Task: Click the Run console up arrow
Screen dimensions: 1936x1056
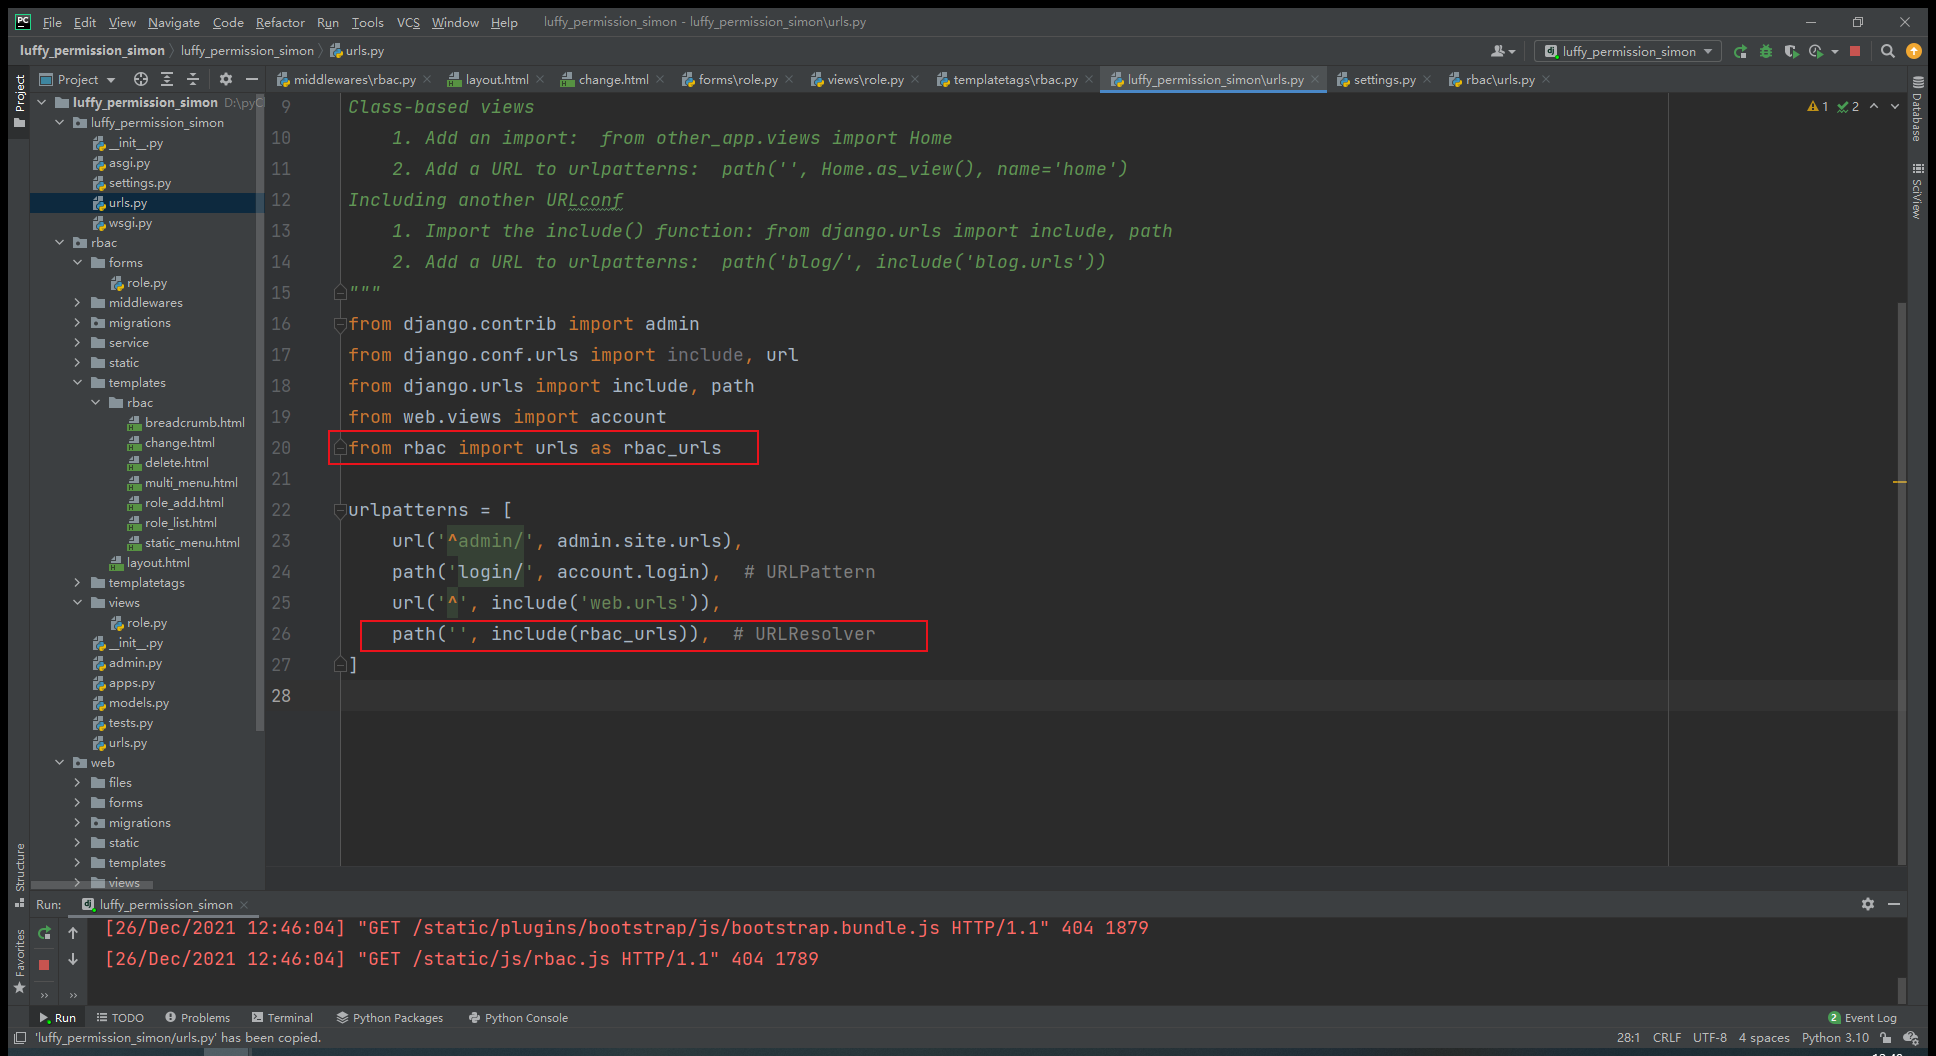Action: point(73,933)
